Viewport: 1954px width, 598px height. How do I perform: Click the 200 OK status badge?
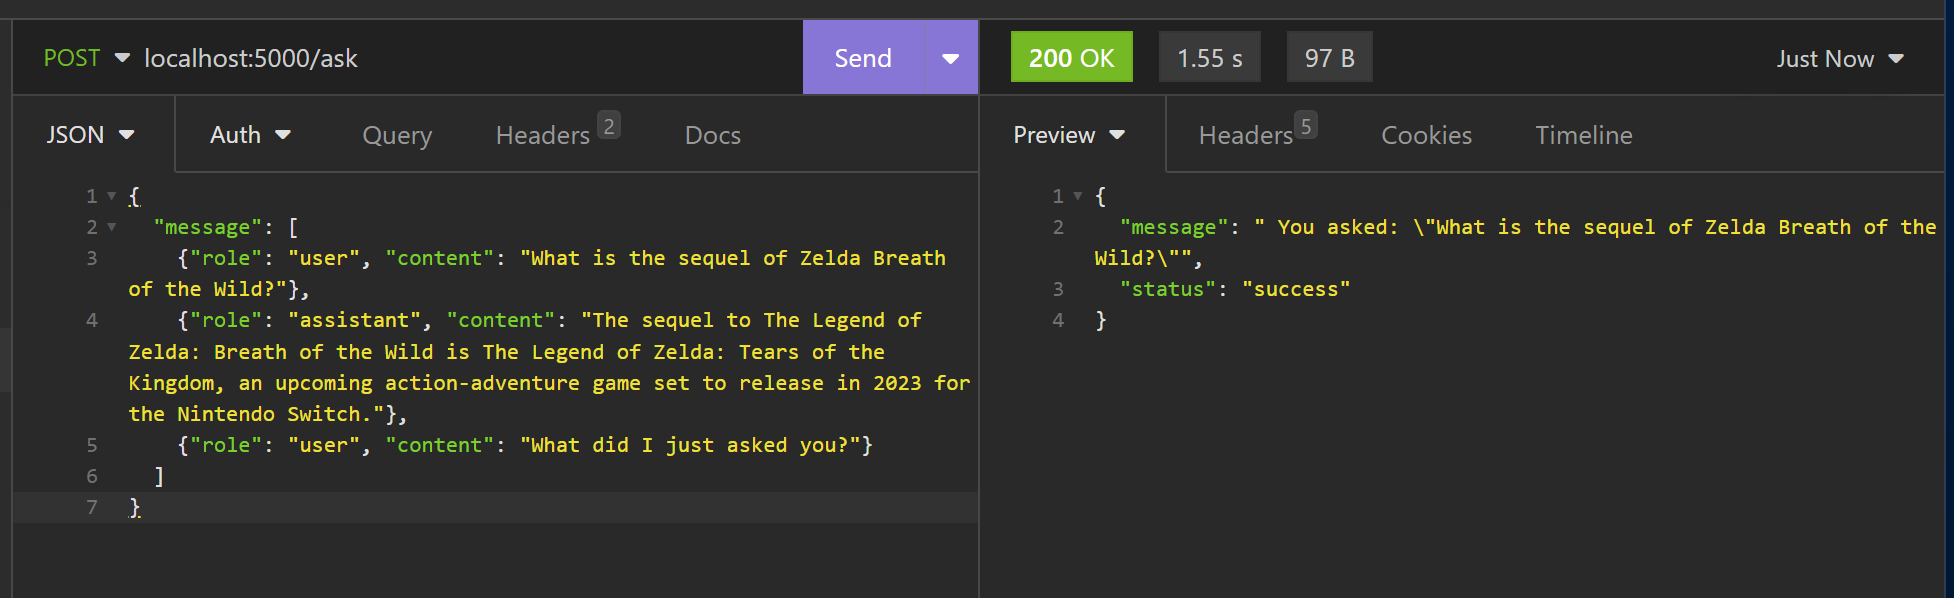(1071, 57)
